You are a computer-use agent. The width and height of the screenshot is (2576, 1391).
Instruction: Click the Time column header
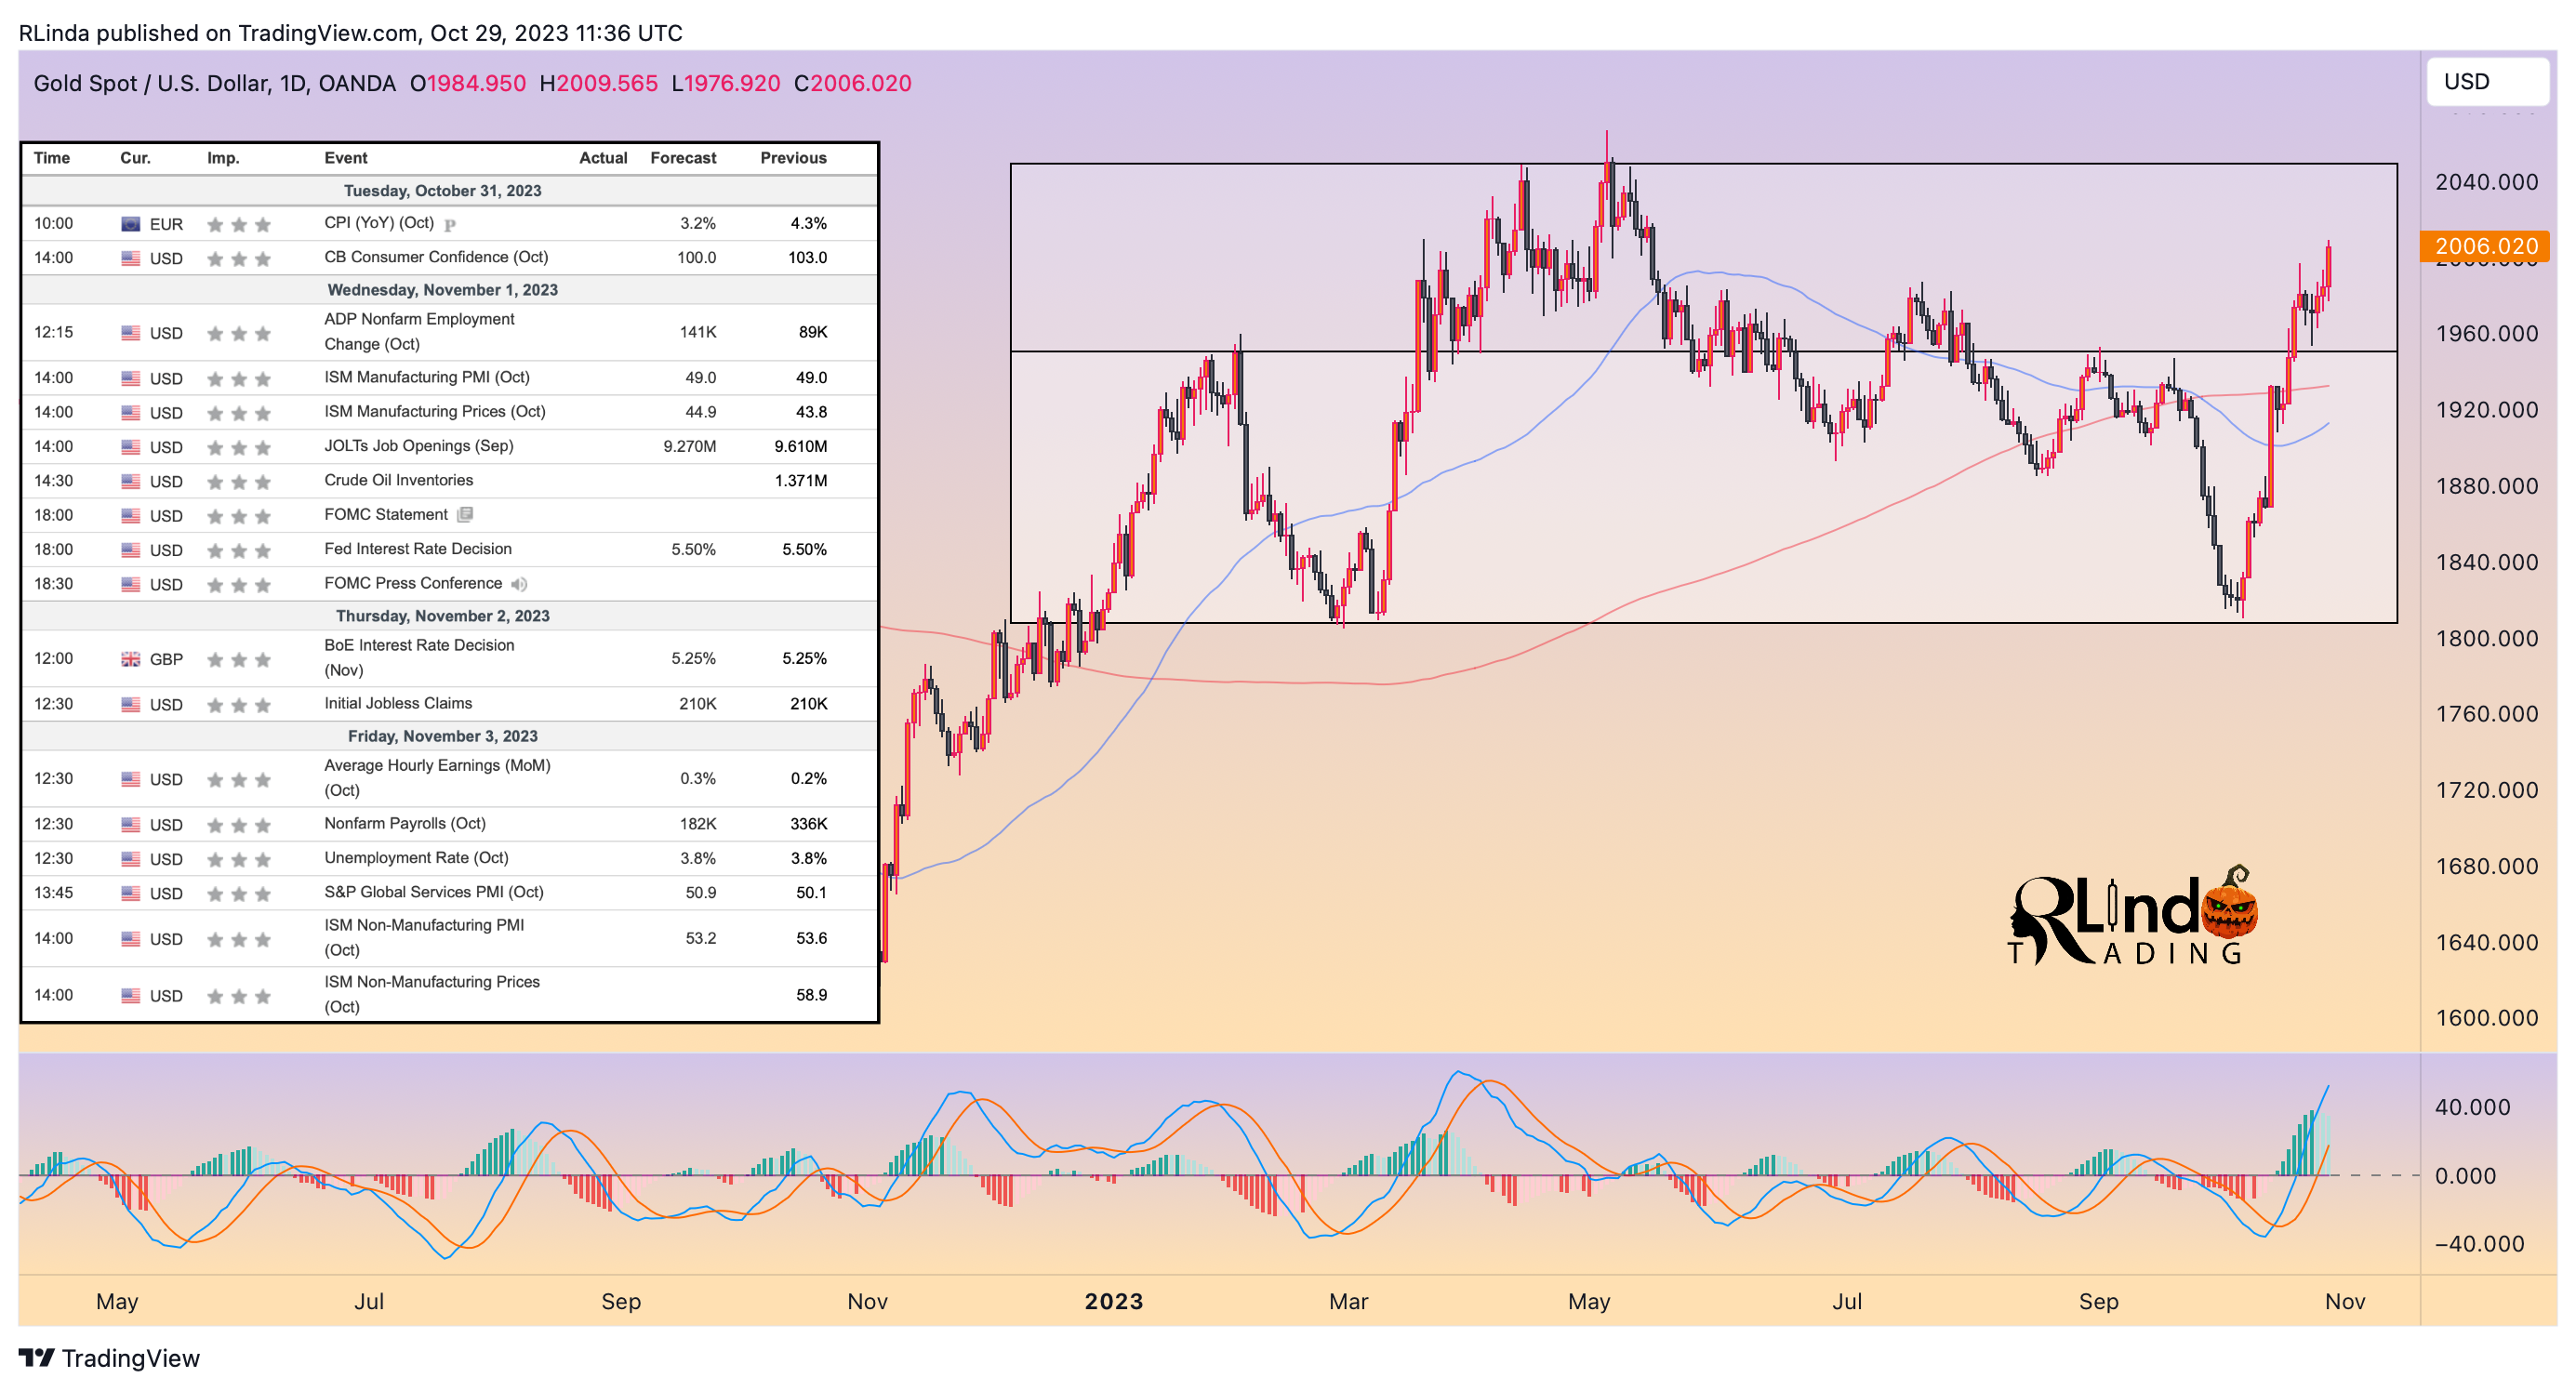52,158
